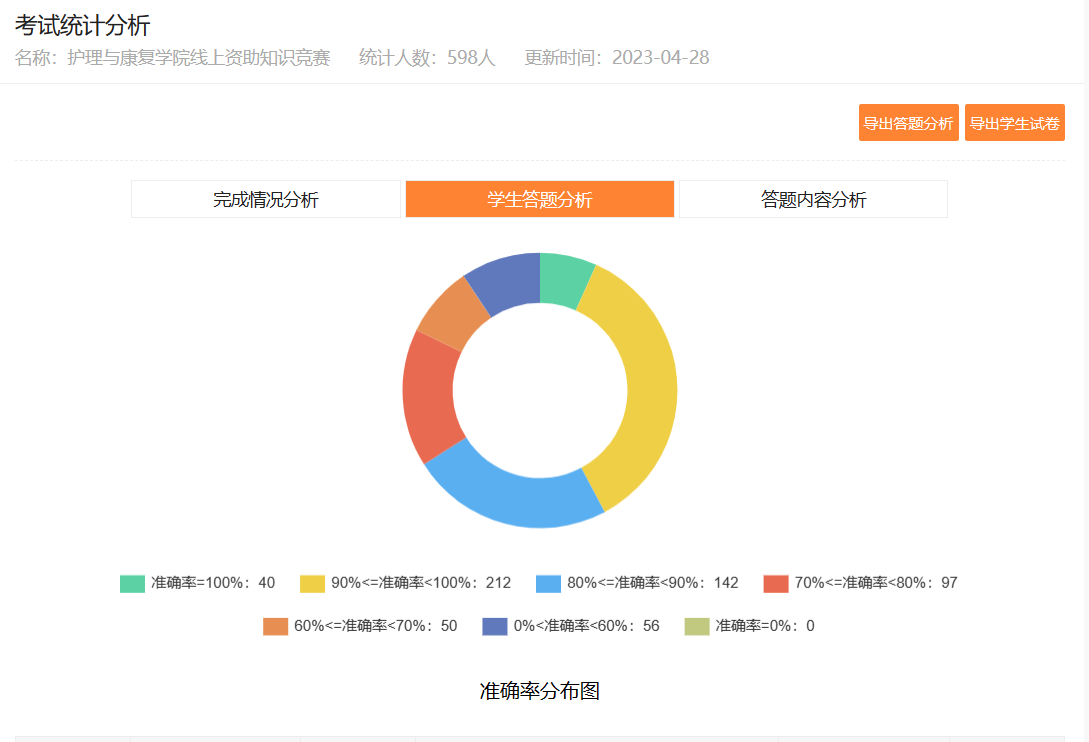The height and width of the screenshot is (742, 1089).
Task: Click the 准确率分布图 chart title
Action: [539, 691]
